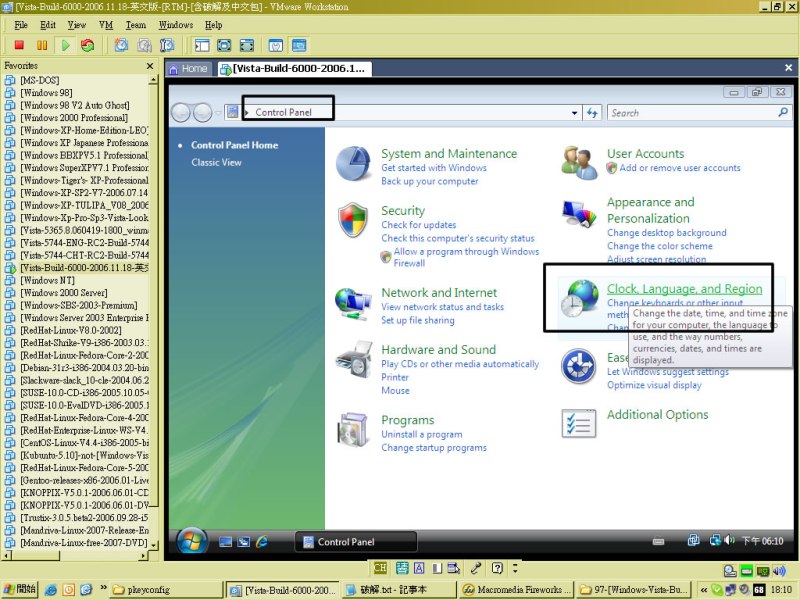The image size is (800, 600).
Task: Click the Full Screen toolbar icon
Action: (224, 45)
